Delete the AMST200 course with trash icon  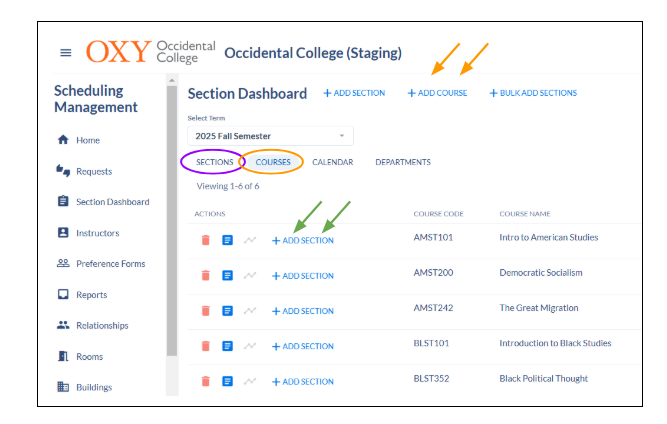coord(205,276)
